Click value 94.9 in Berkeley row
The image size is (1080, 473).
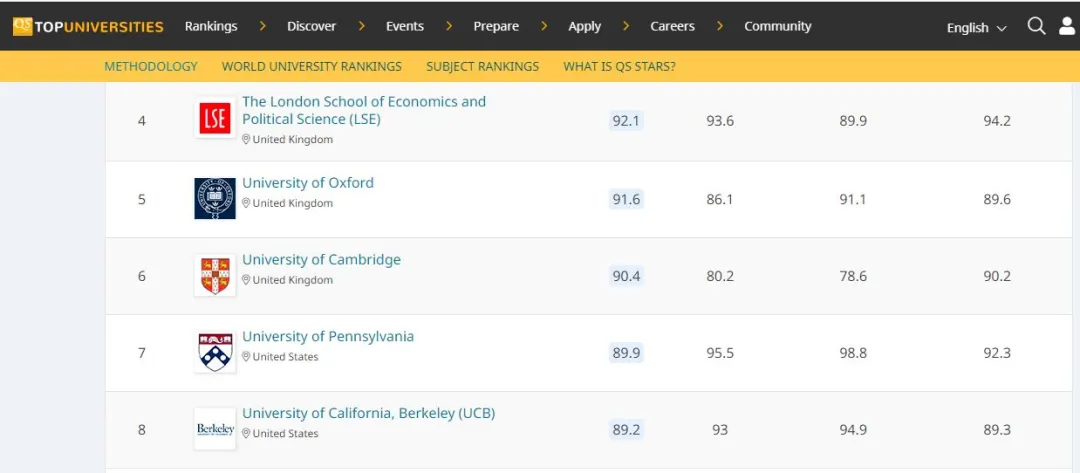(x=853, y=430)
